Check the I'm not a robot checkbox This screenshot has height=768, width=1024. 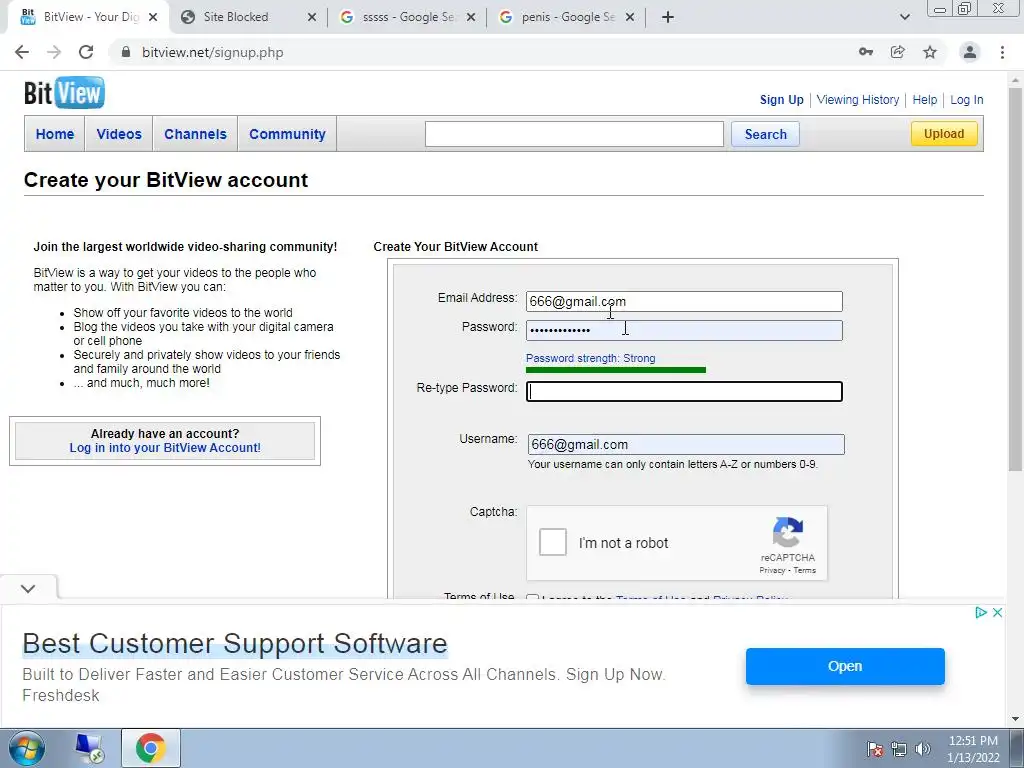(552, 542)
